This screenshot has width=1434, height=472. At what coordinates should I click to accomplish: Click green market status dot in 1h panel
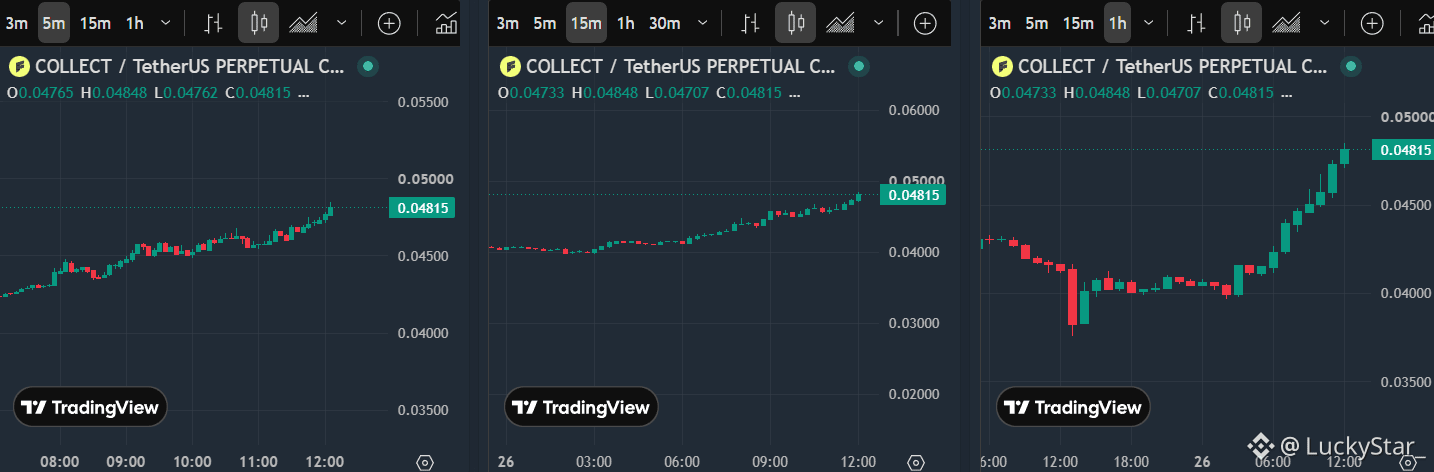(x=1351, y=67)
